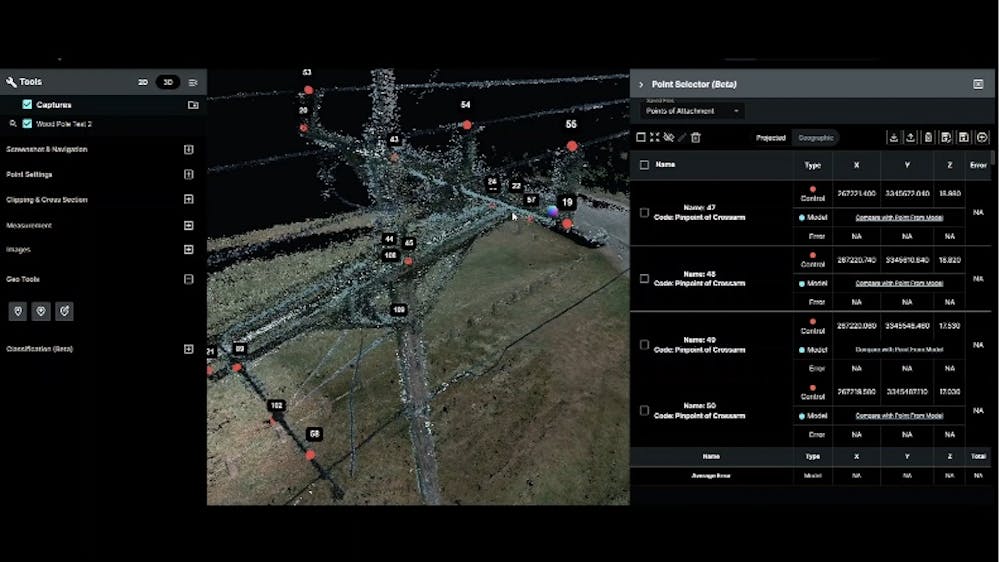Click the save disk icon in Point Selector

[x=964, y=137]
